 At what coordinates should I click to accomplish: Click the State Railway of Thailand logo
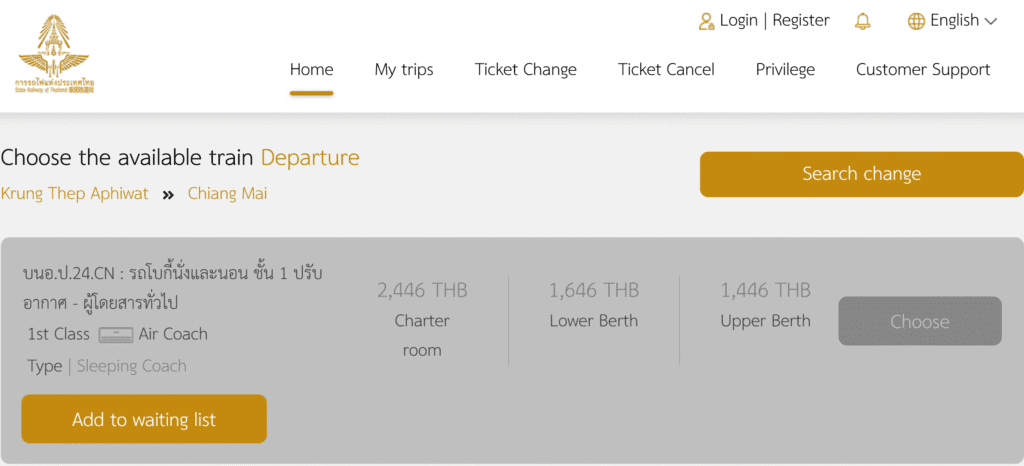click(x=54, y=55)
